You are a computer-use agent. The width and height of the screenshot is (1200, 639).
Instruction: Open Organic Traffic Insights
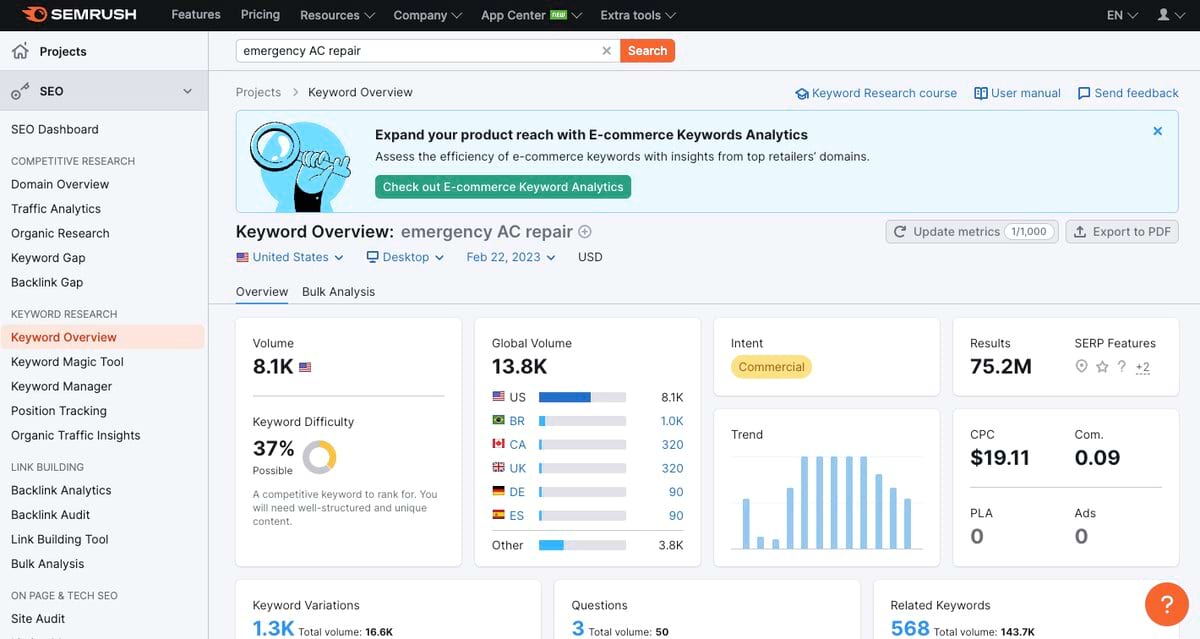click(x=76, y=435)
